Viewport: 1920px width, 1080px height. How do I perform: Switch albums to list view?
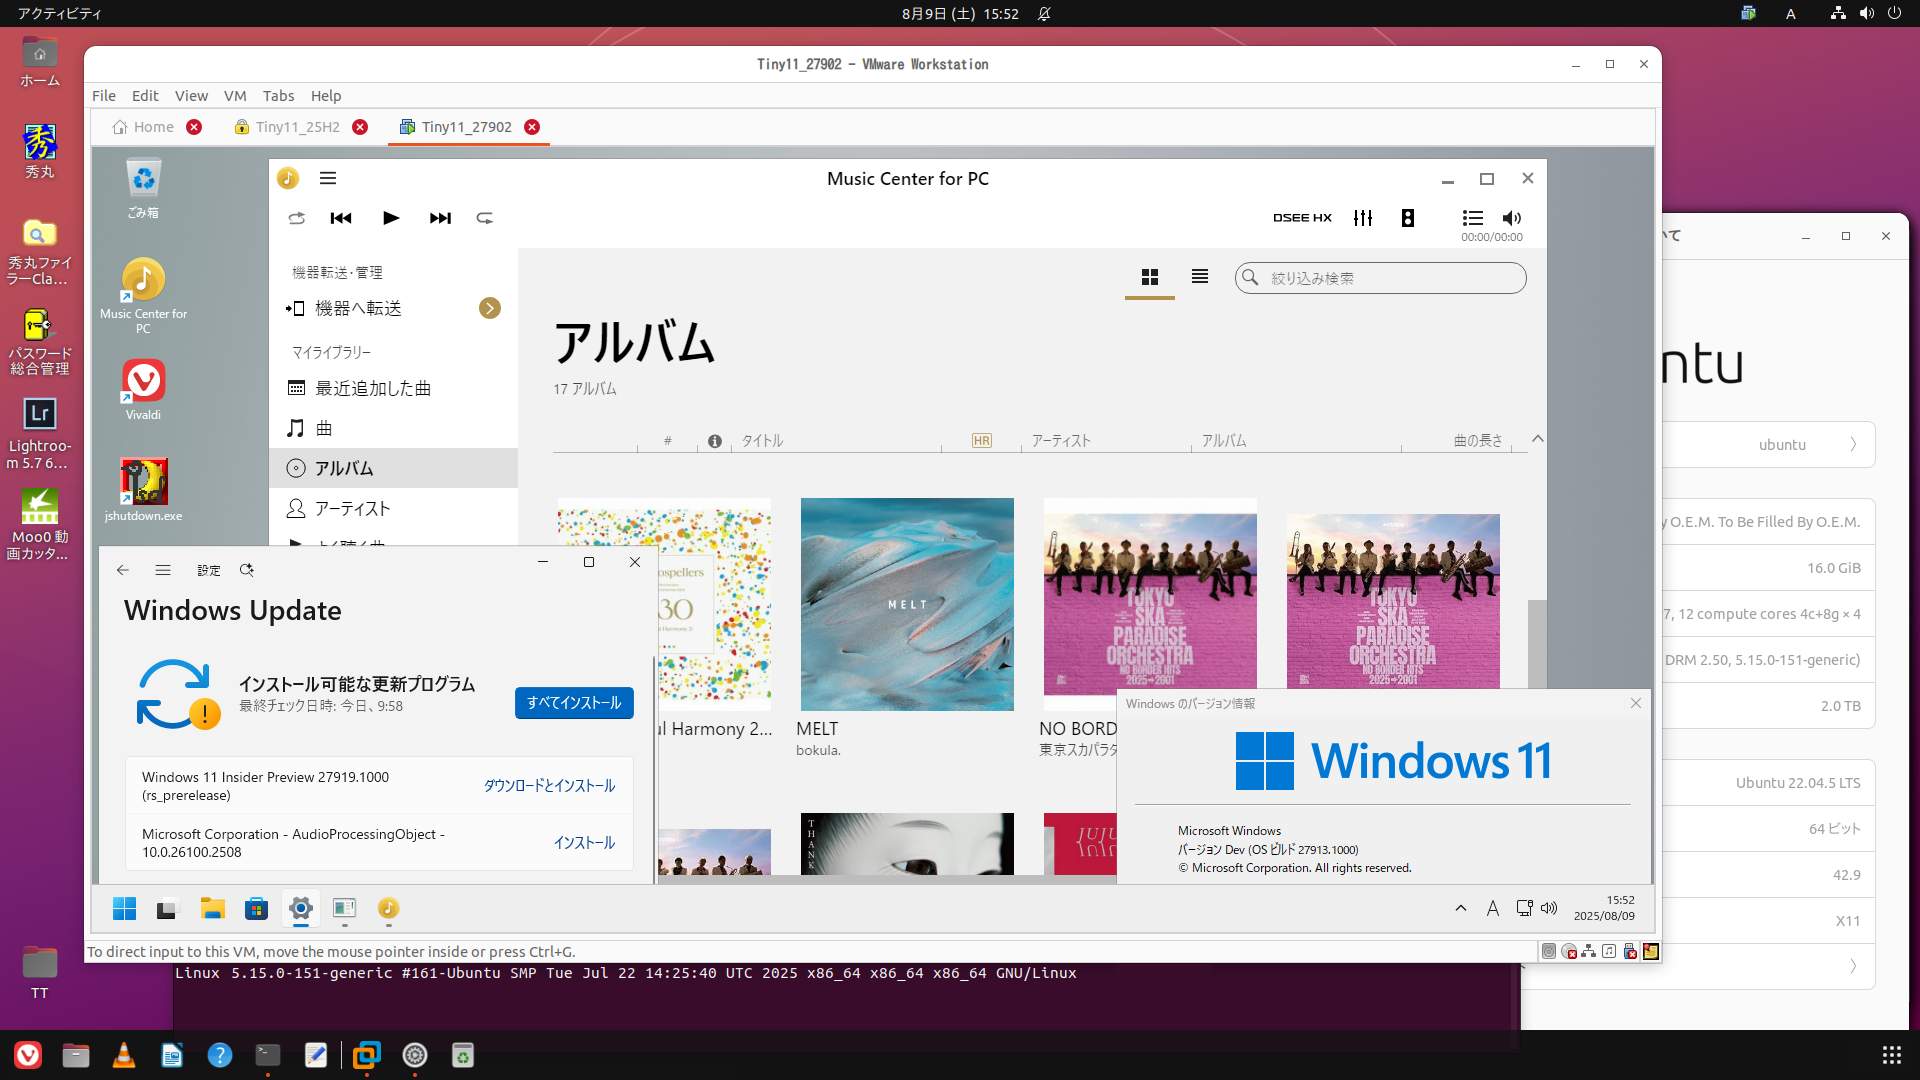pyautogui.click(x=1200, y=277)
